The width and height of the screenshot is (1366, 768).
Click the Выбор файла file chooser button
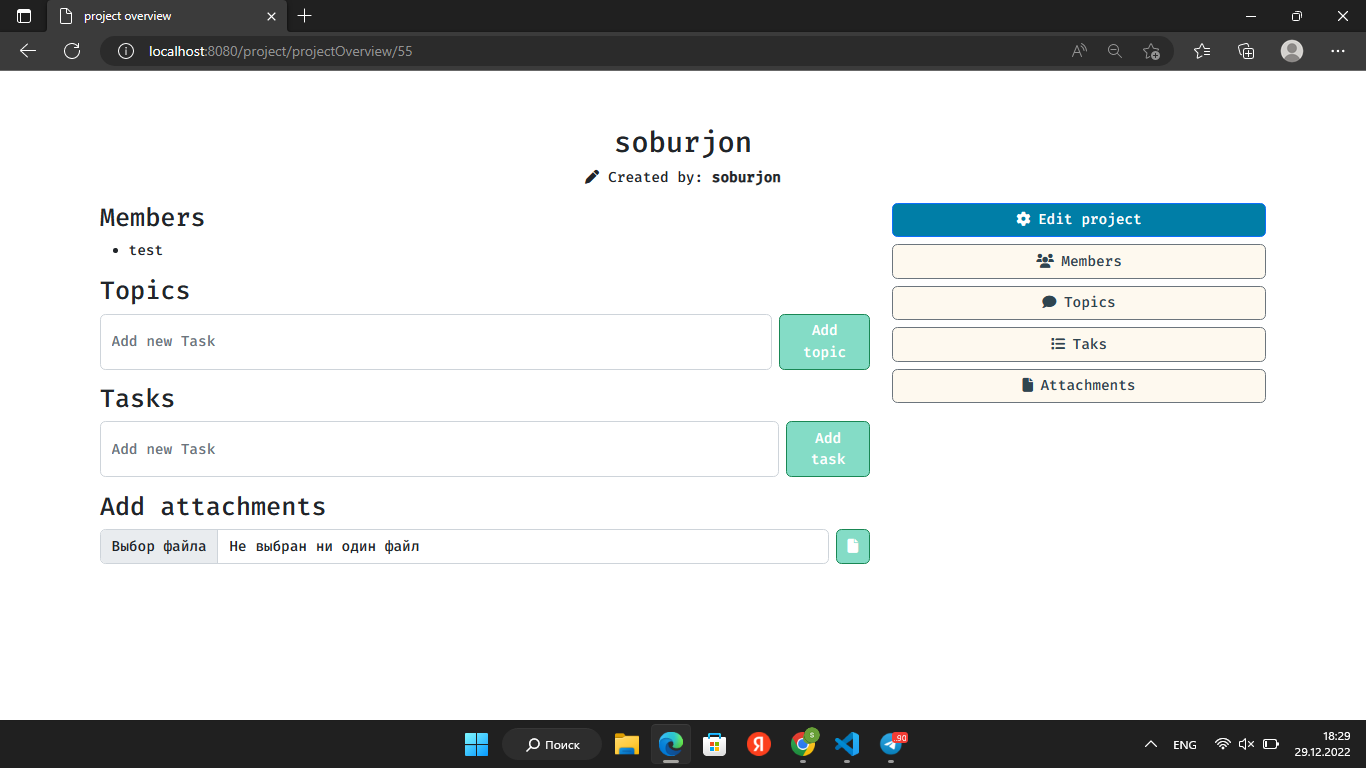click(x=159, y=546)
